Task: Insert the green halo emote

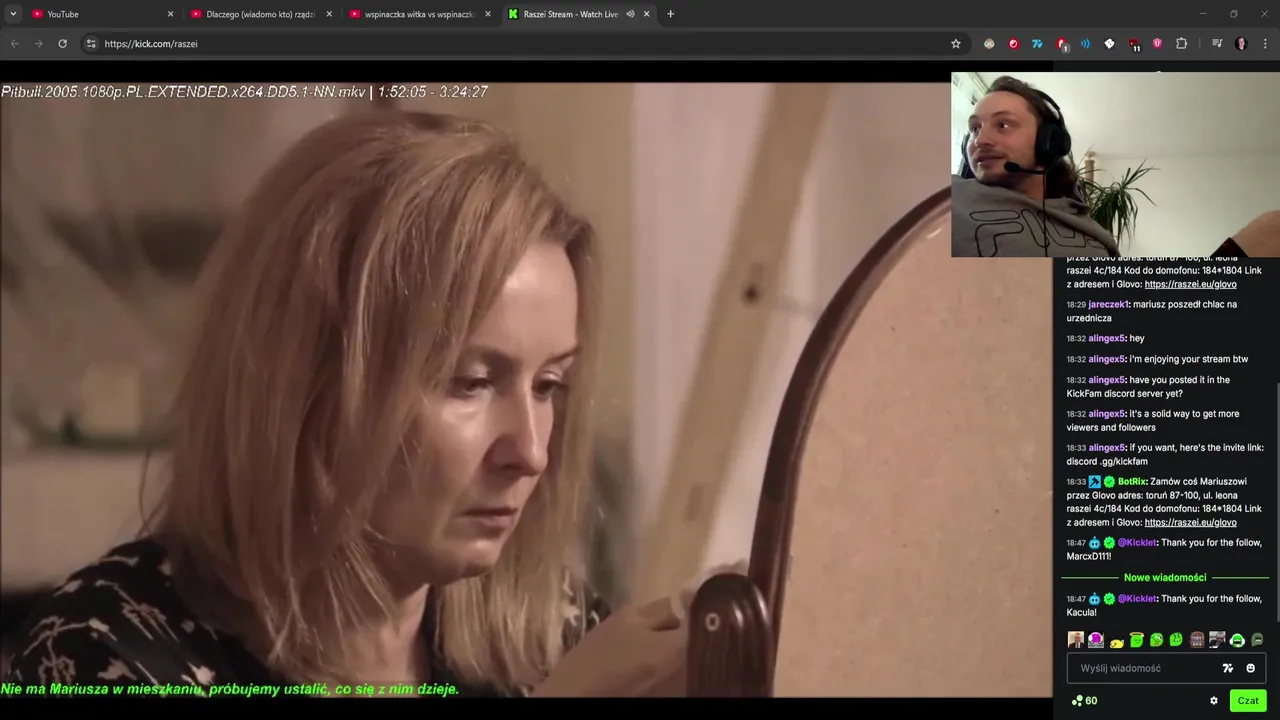Action: (1137, 640)
